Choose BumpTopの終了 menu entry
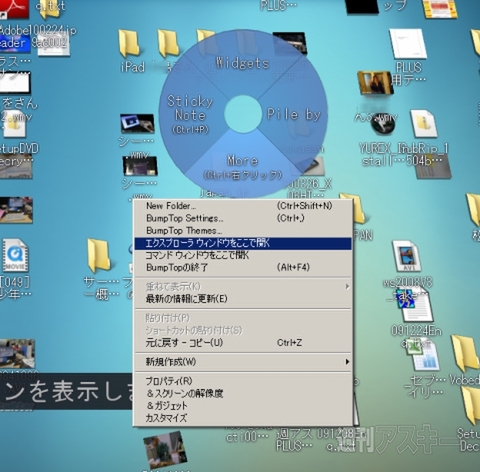 [x=243, y=268]
